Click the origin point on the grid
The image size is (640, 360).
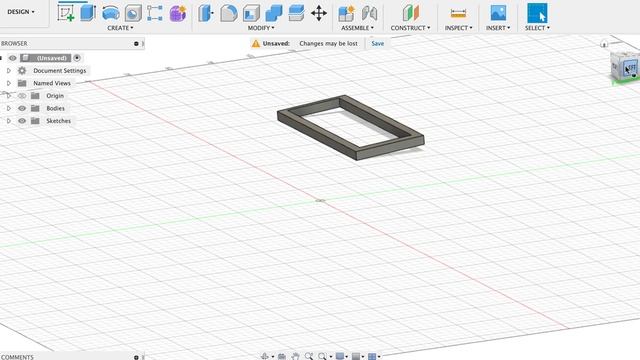[320, 200]
